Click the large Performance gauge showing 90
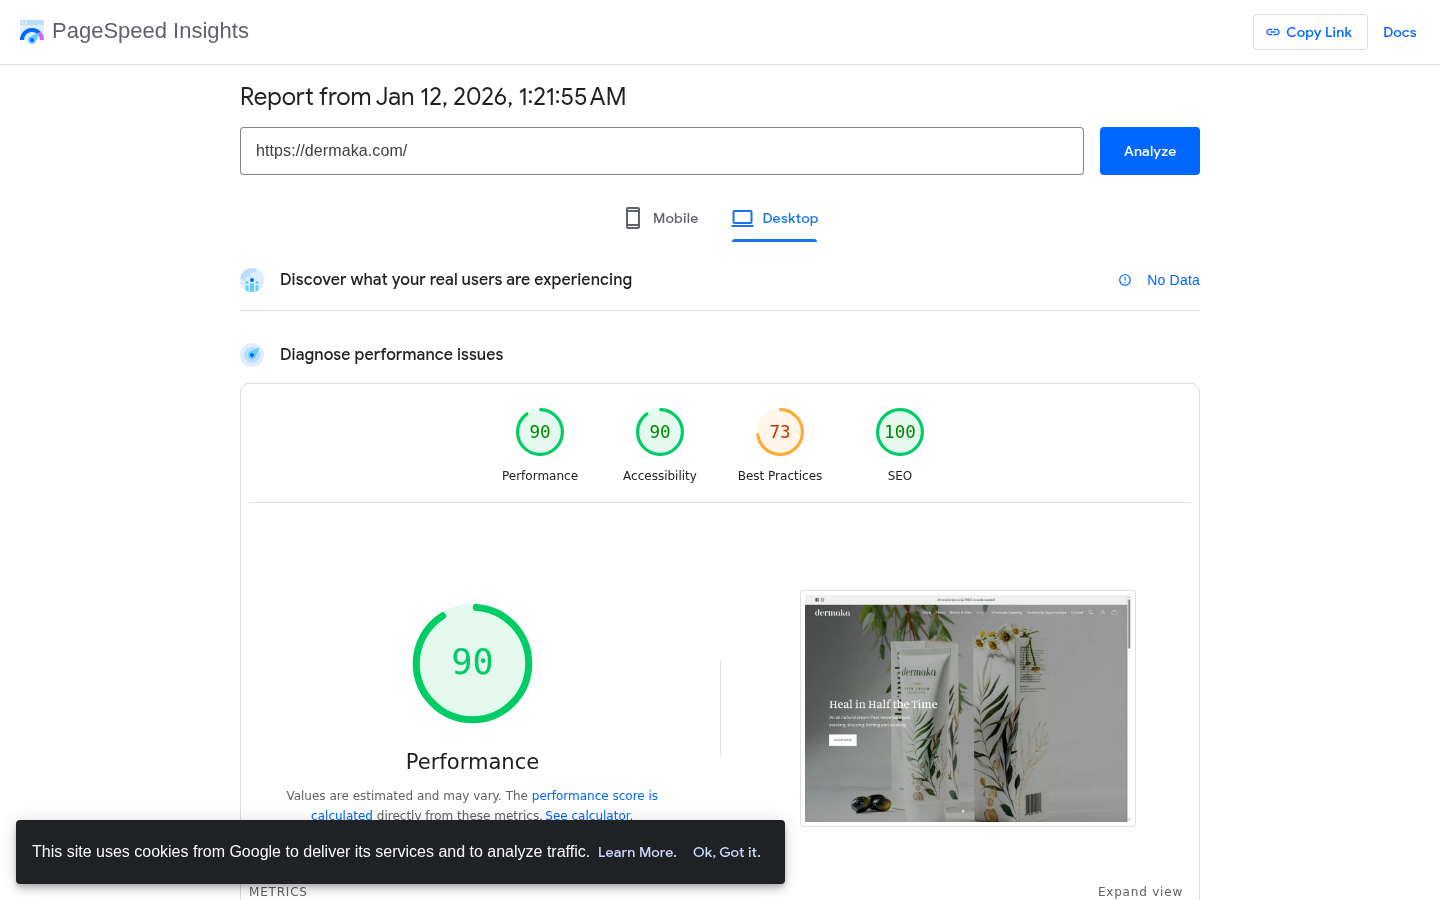Screen dimensions: 1440x900 (x=472, y=662)
